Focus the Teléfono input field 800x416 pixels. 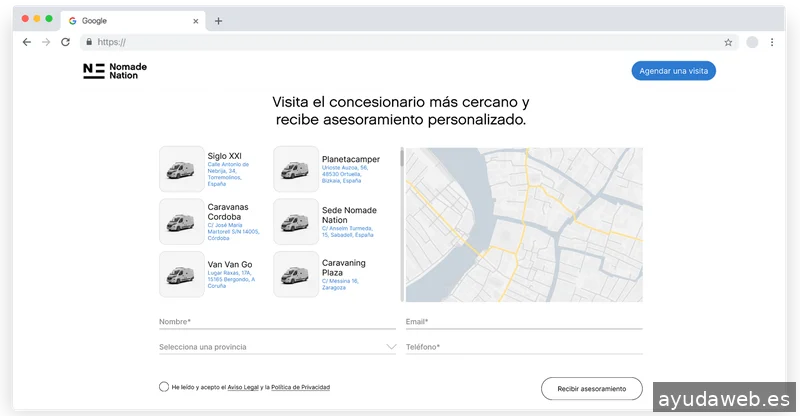[524, 347]
